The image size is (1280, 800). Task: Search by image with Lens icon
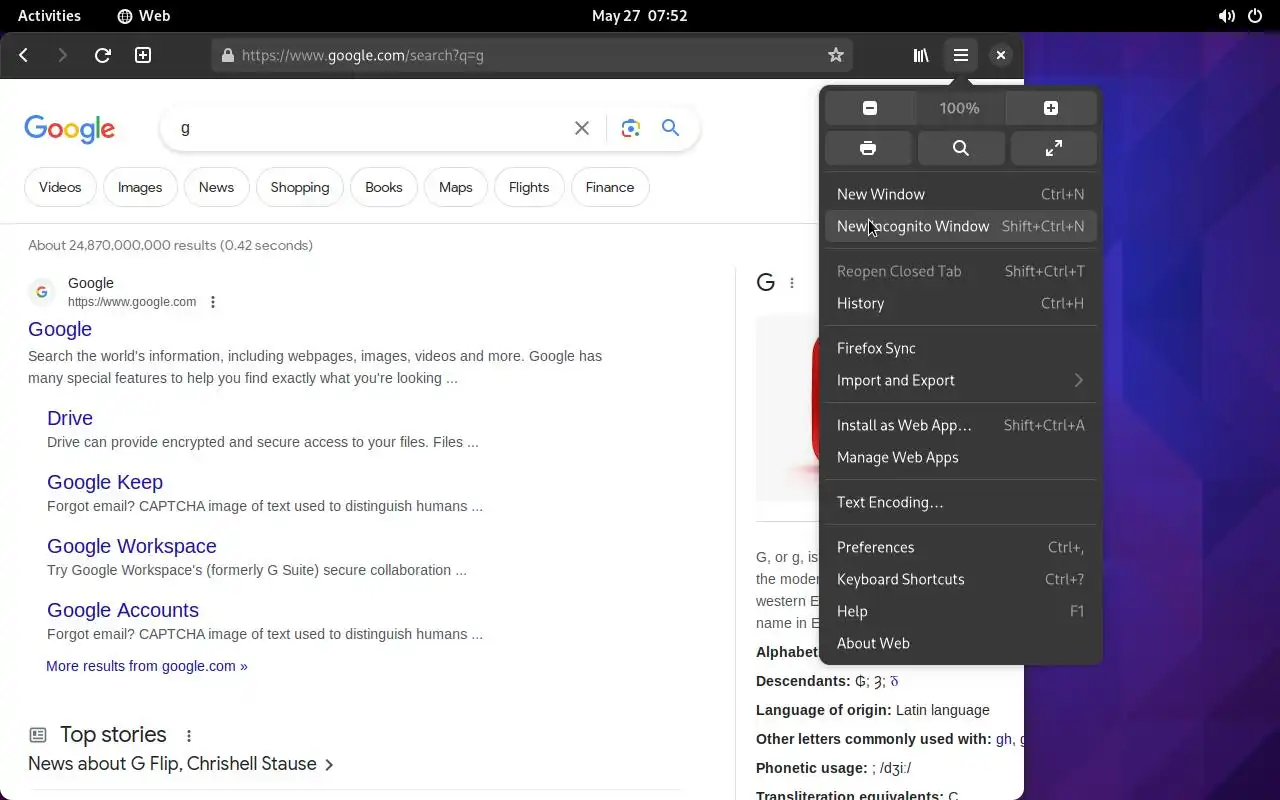[x=630, y=128]
